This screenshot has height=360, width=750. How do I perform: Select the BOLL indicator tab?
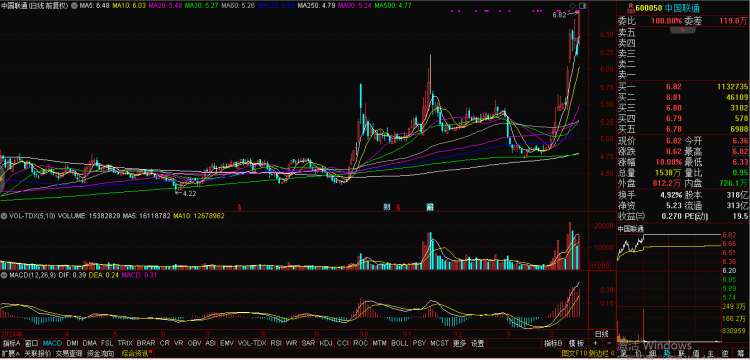click(399, 343)
